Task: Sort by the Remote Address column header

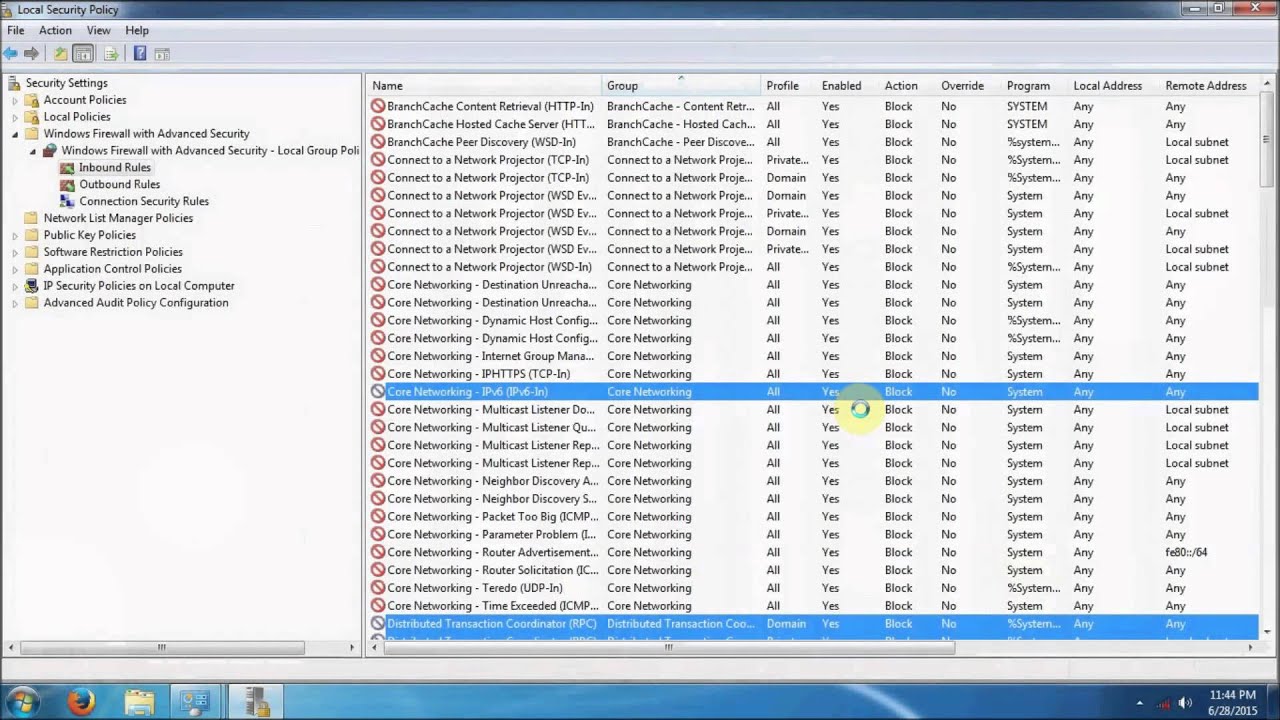Action: click(x=1209, y=86)
